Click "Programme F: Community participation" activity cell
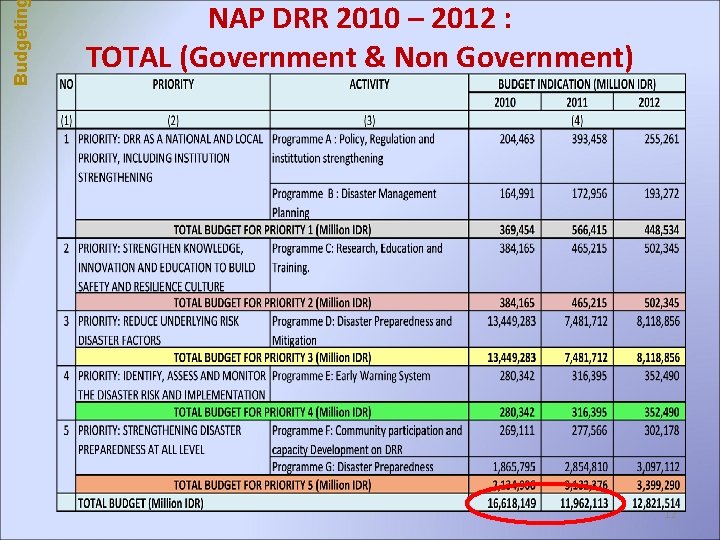720x540 pixels. click(x=367, y=440)
